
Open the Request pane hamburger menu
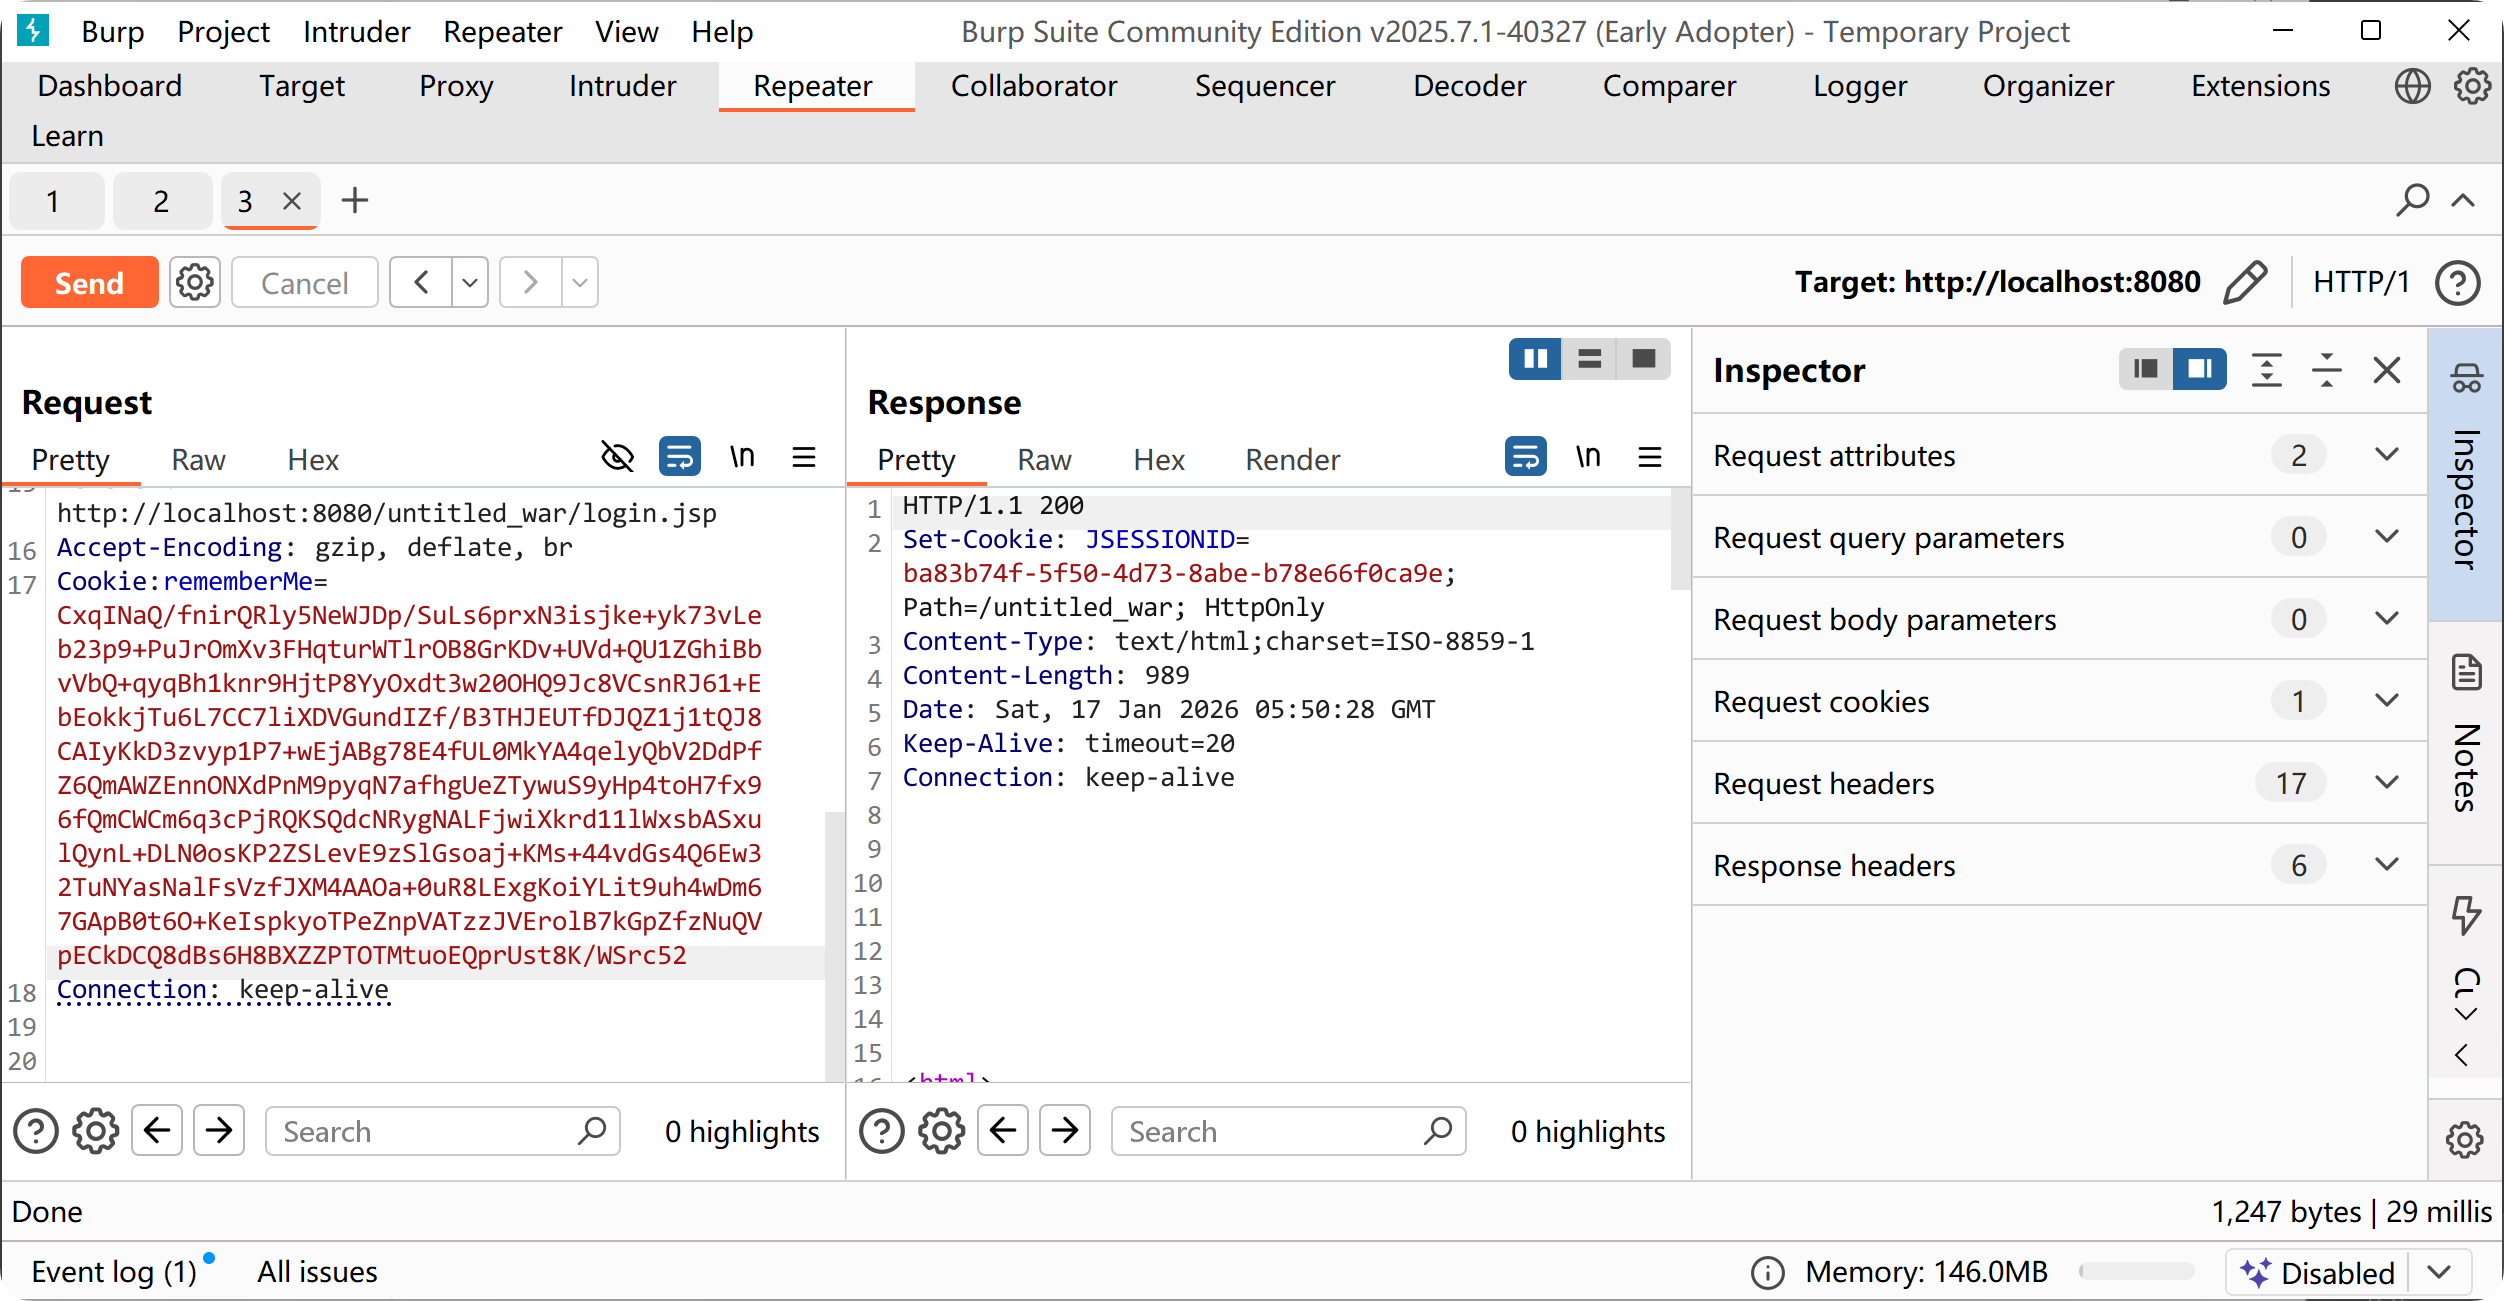coord(804,458)
